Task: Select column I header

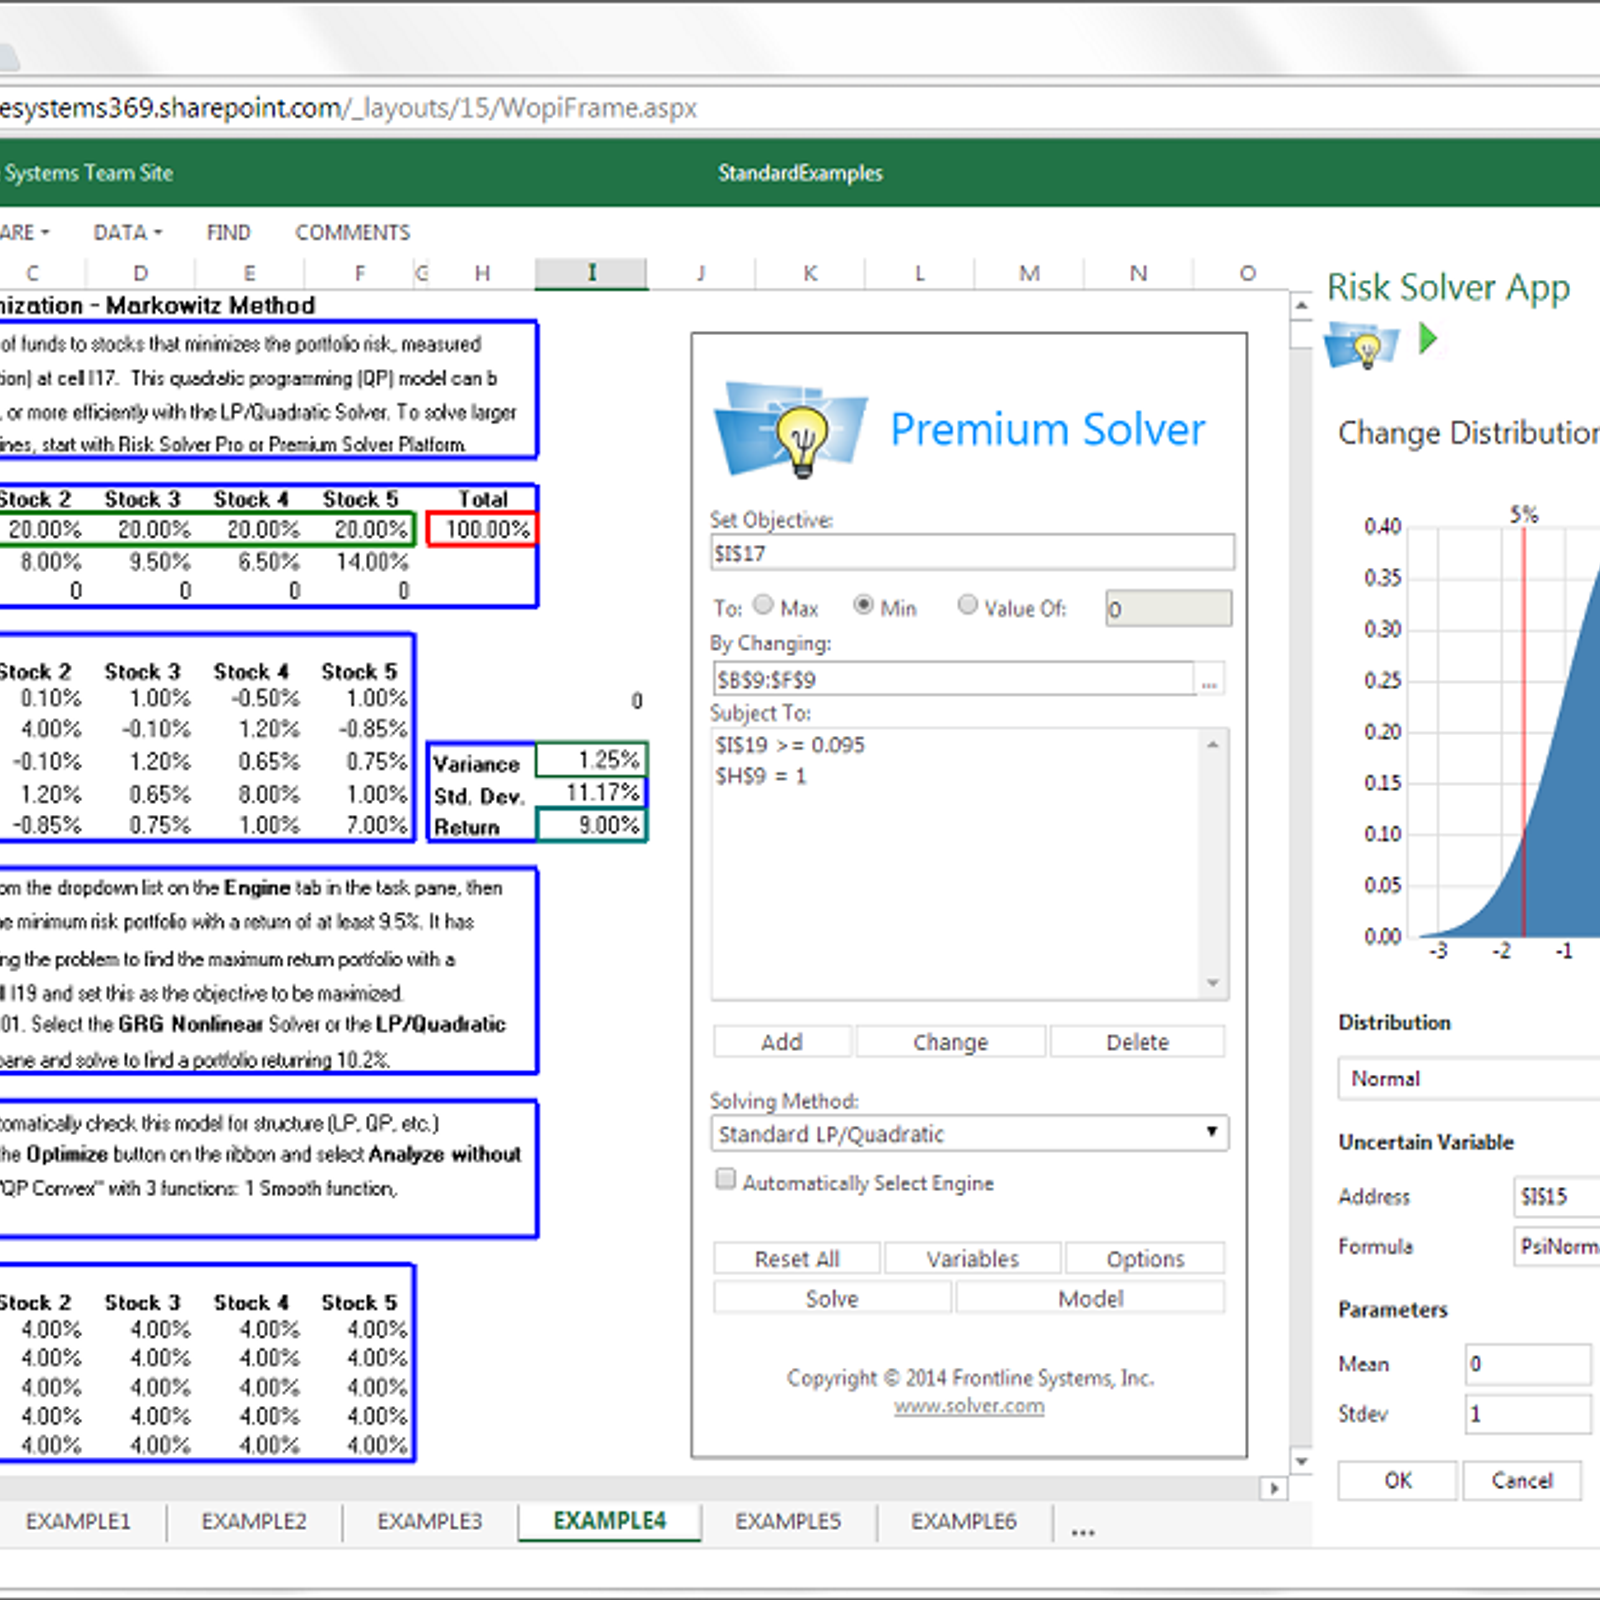Action: [x=591, y=273]
